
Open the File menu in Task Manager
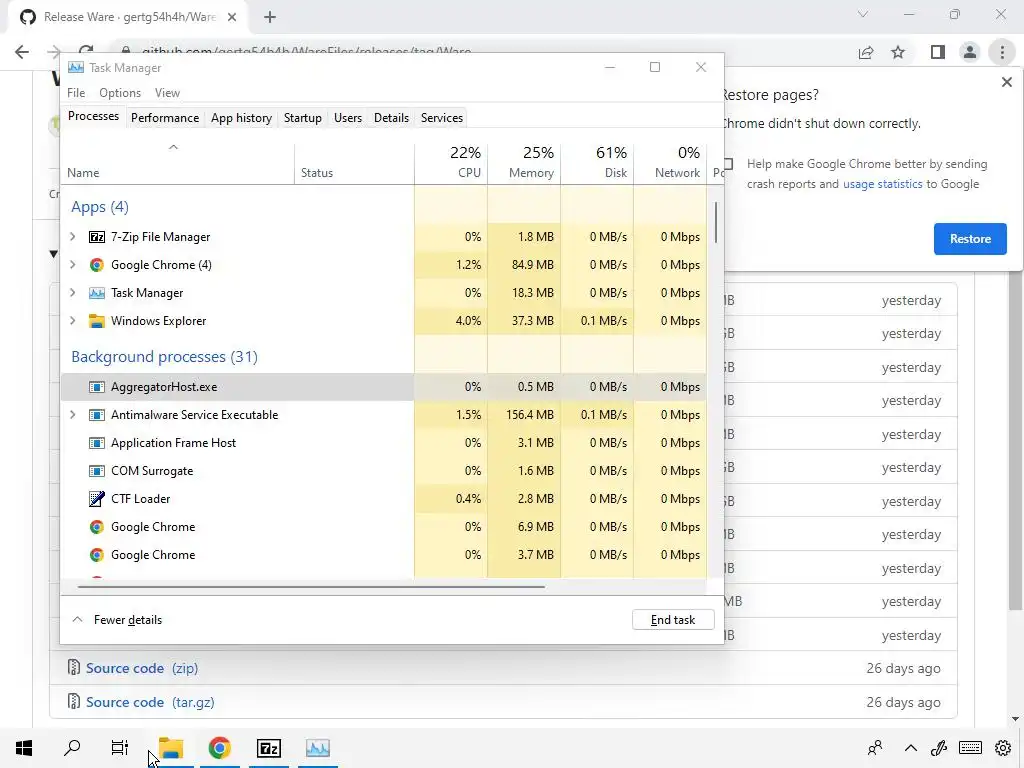(76, 93)
